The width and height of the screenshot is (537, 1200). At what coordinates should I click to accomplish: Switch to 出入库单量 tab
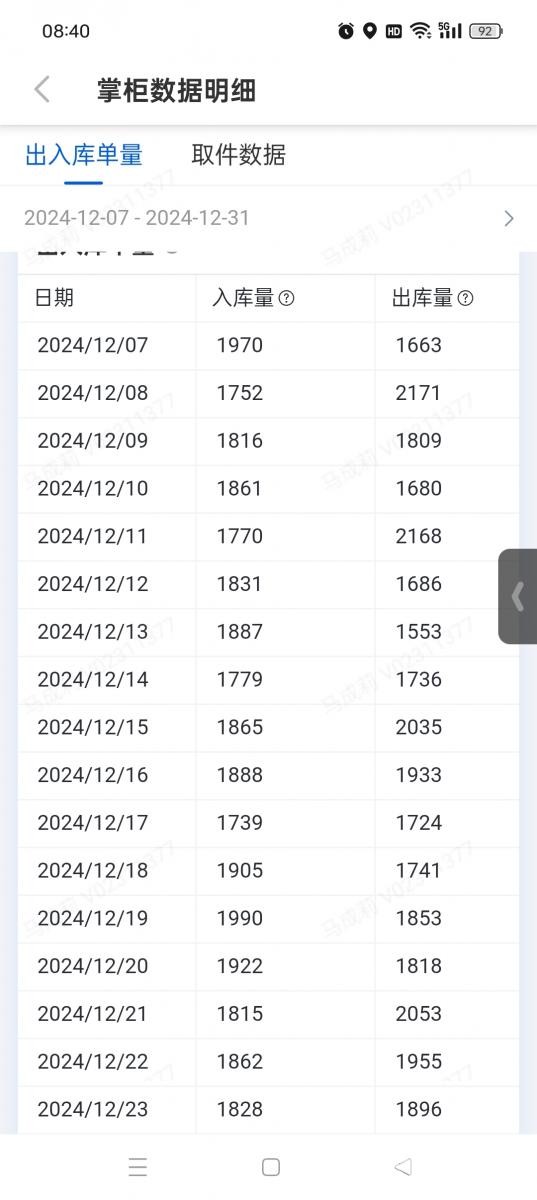pyautogui.click(x=84, y=155)
